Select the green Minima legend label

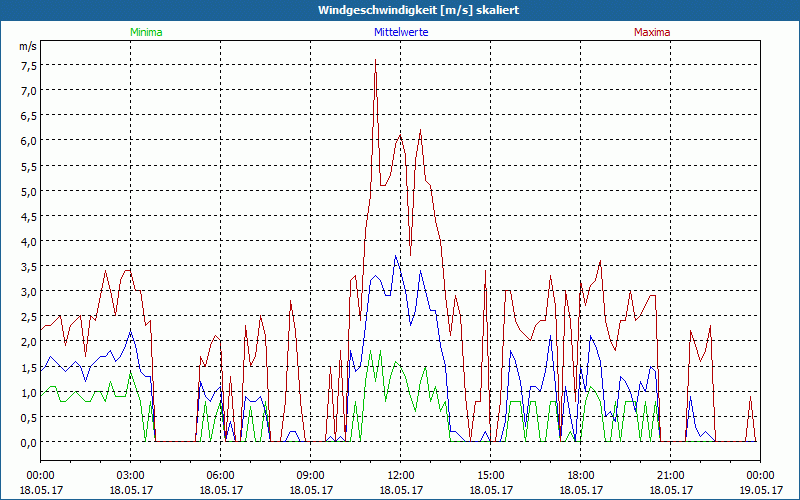(x=146, y=32)
